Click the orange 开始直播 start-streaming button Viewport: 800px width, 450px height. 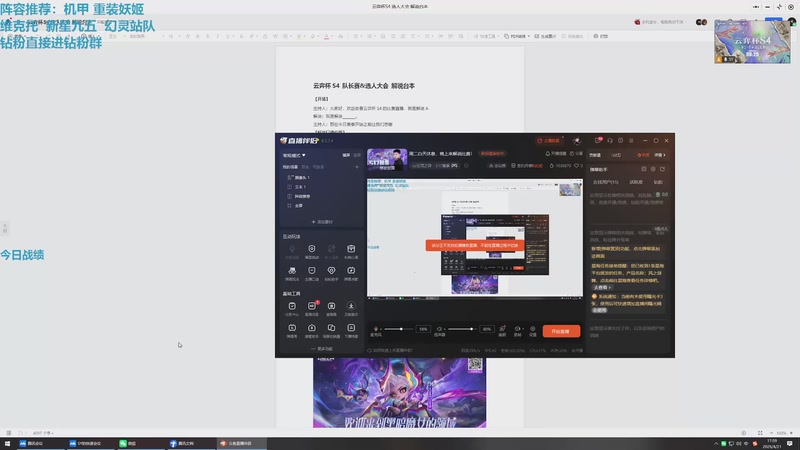561,331
